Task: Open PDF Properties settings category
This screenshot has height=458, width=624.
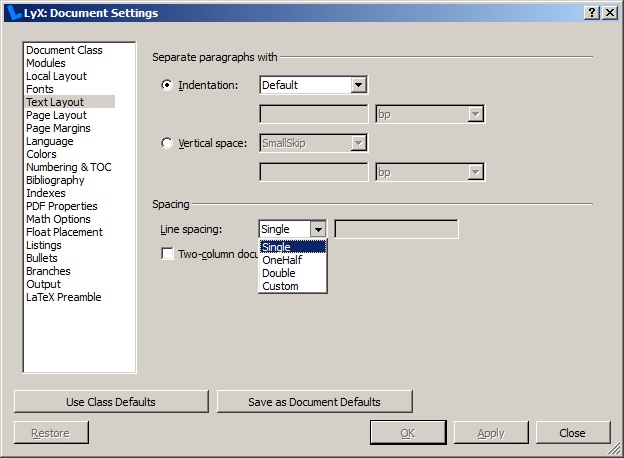Action: point(62,206)
